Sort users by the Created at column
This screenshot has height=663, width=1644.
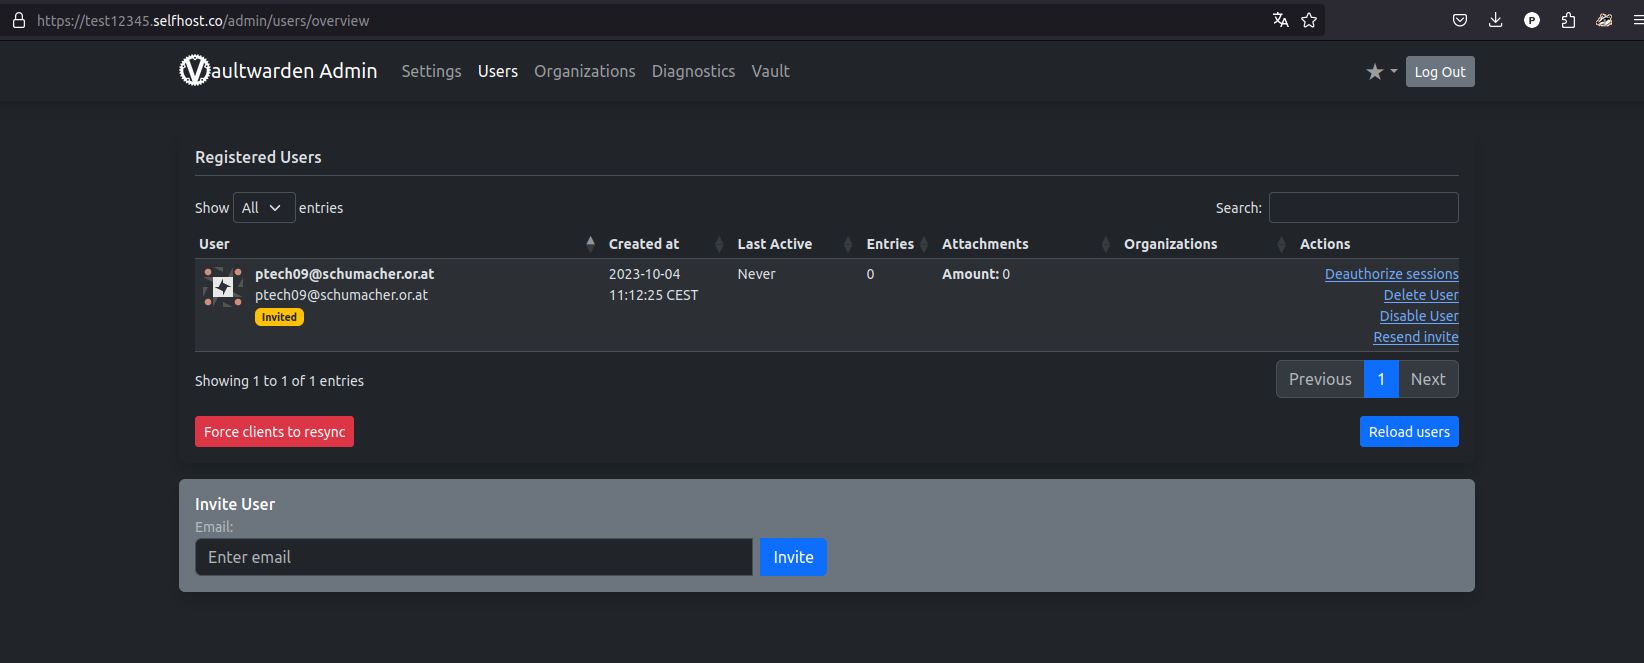click(644, 244)
